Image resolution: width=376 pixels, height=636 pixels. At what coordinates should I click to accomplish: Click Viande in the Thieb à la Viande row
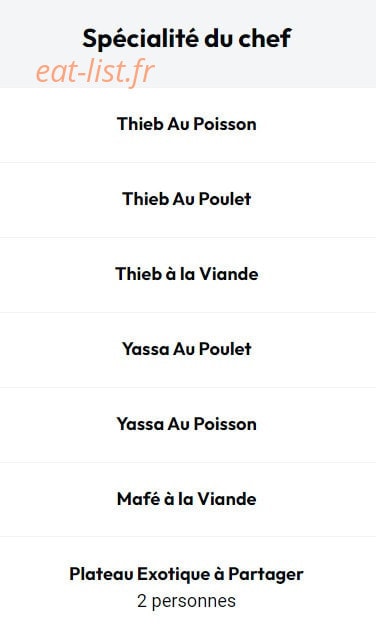click(x=229, y=274)
